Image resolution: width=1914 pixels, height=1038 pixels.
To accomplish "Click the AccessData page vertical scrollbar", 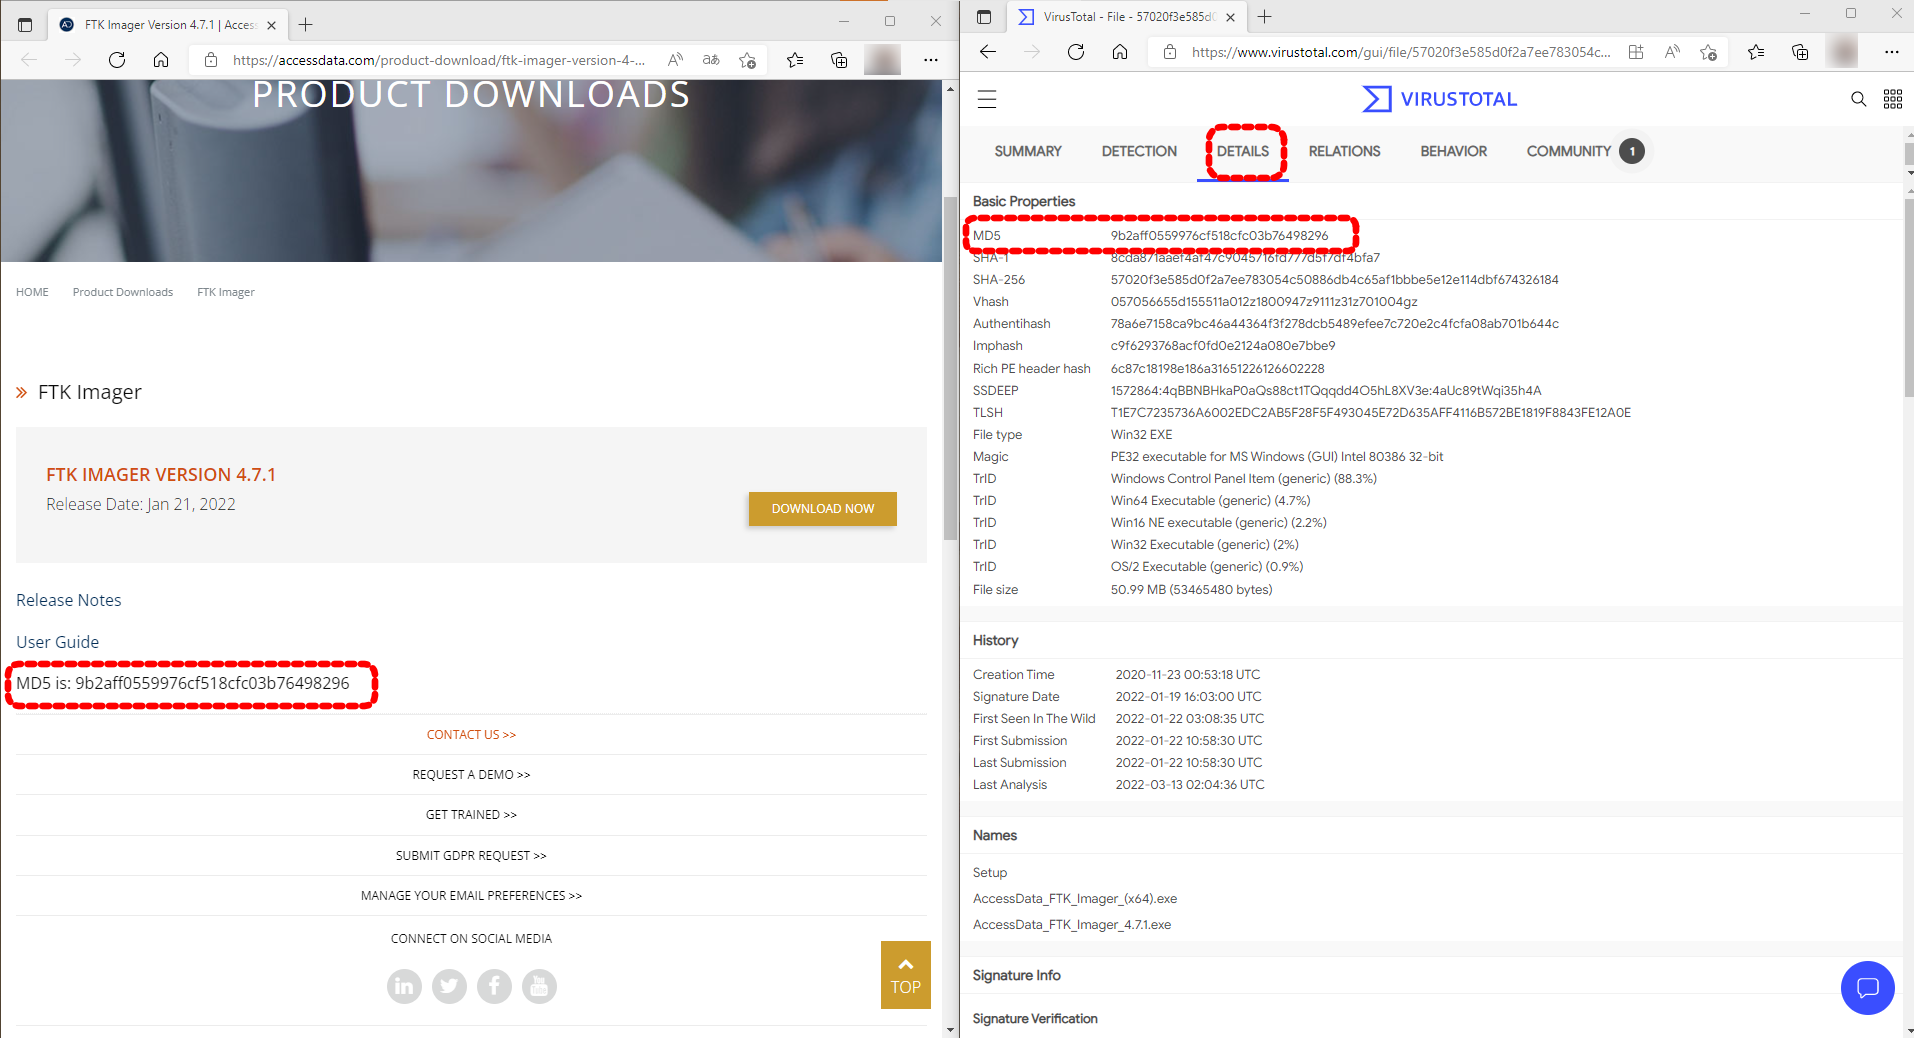I will click(950, 367).
